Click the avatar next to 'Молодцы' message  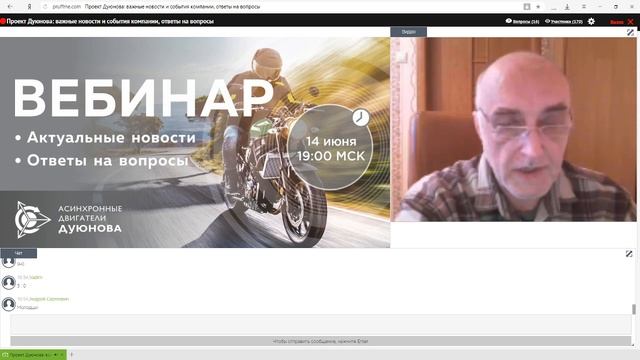pos(9,304)
